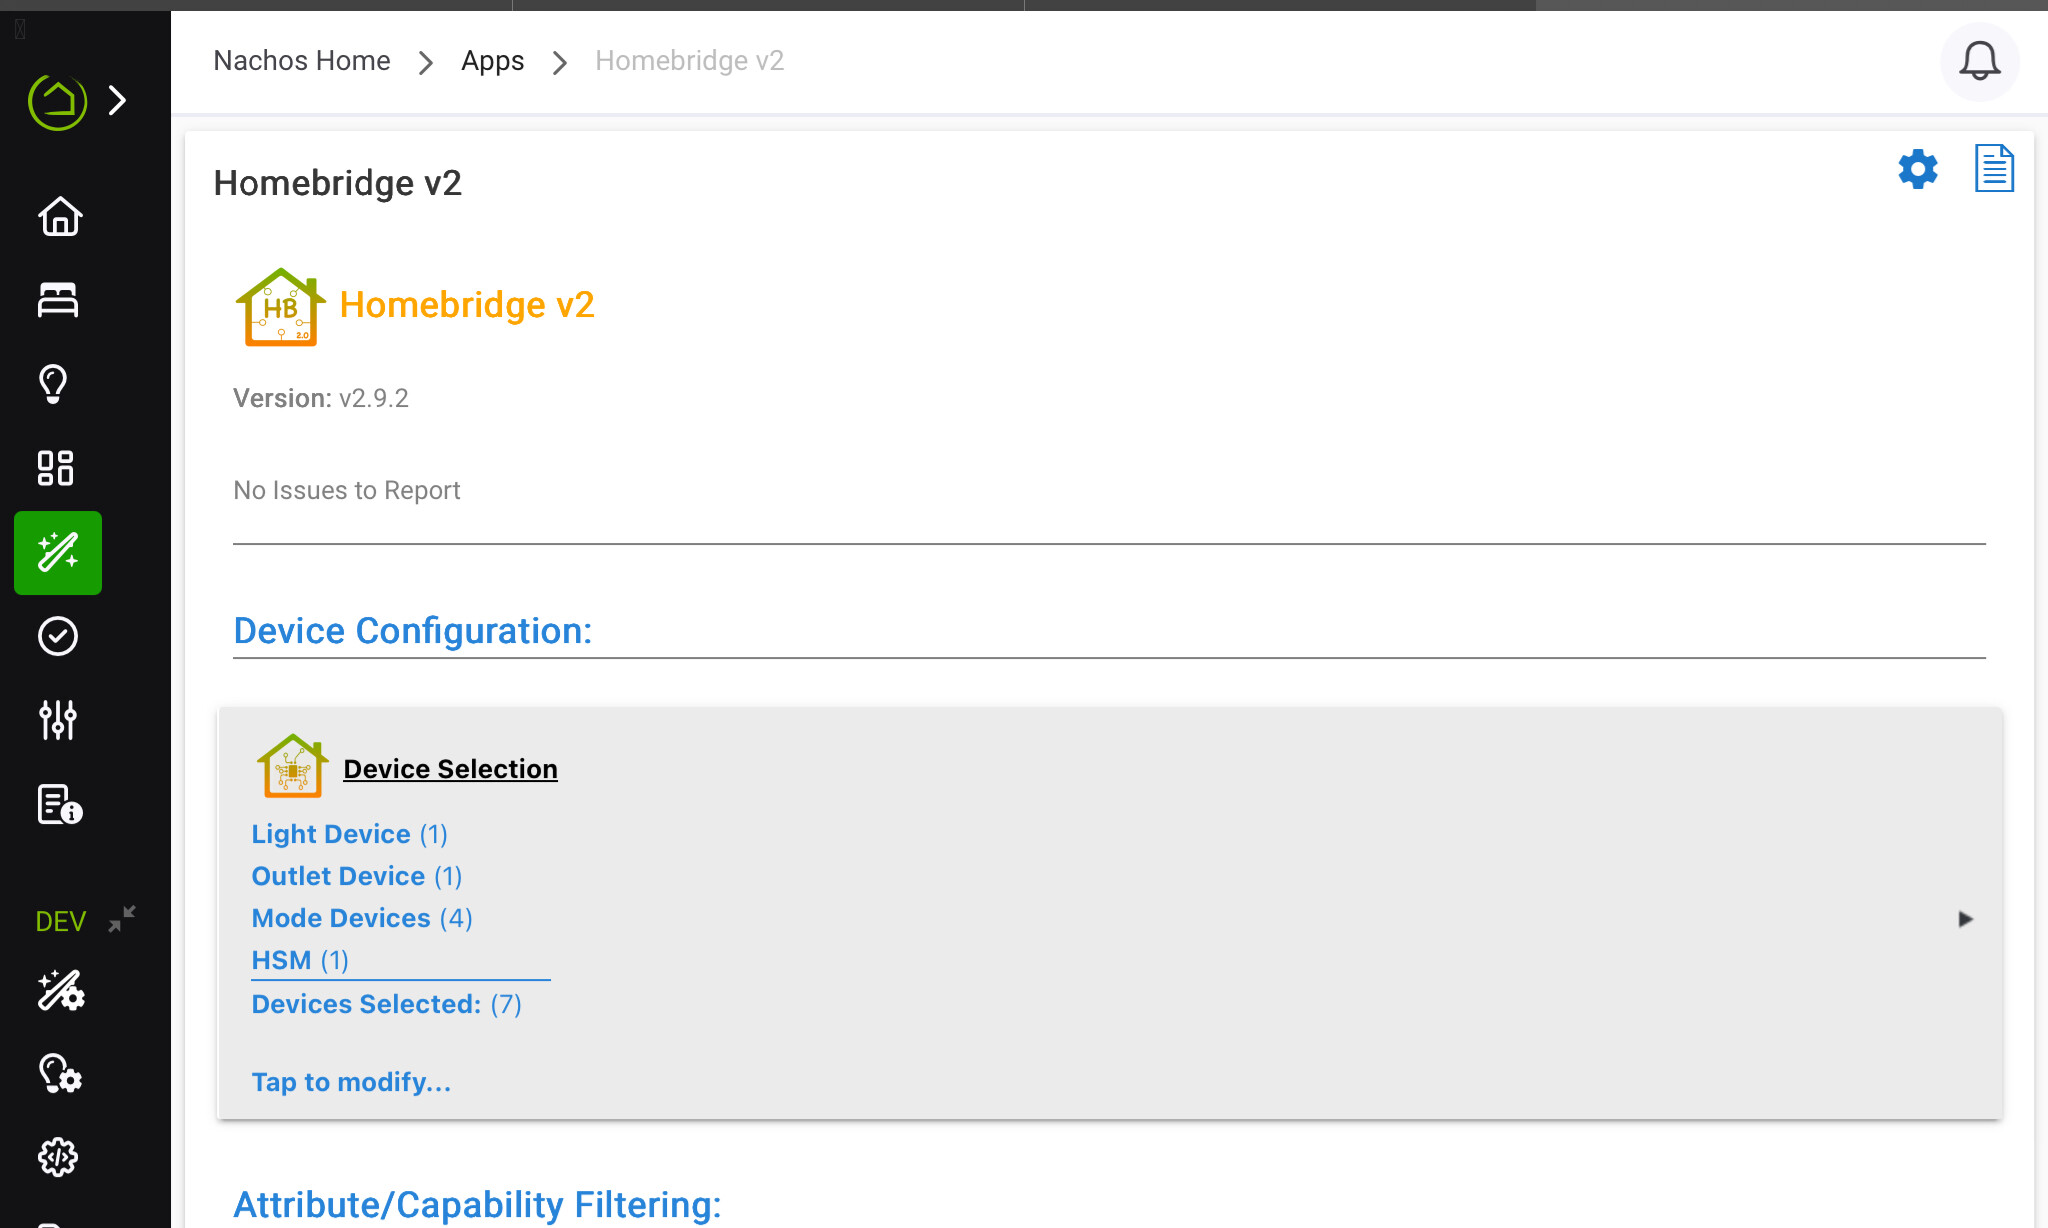
Task: Open the Devices lightbulb icon
Action: click(x=54, y=384)
